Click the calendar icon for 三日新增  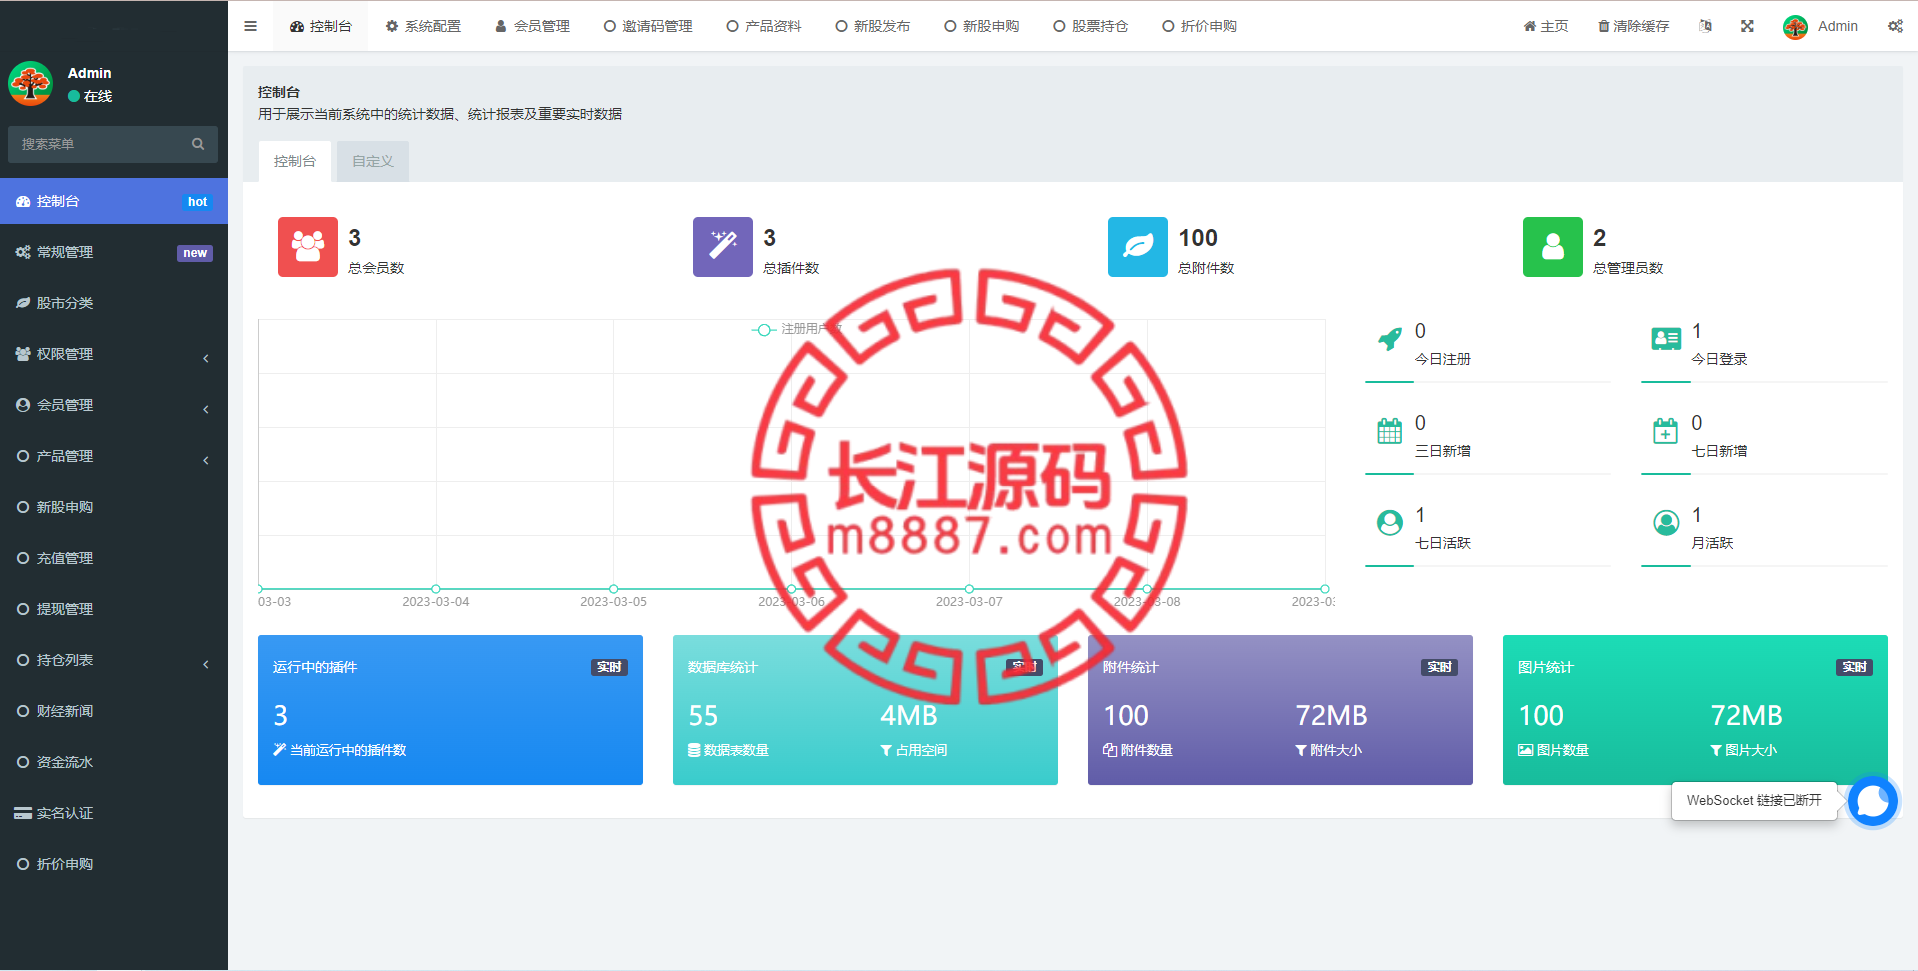1390,431
